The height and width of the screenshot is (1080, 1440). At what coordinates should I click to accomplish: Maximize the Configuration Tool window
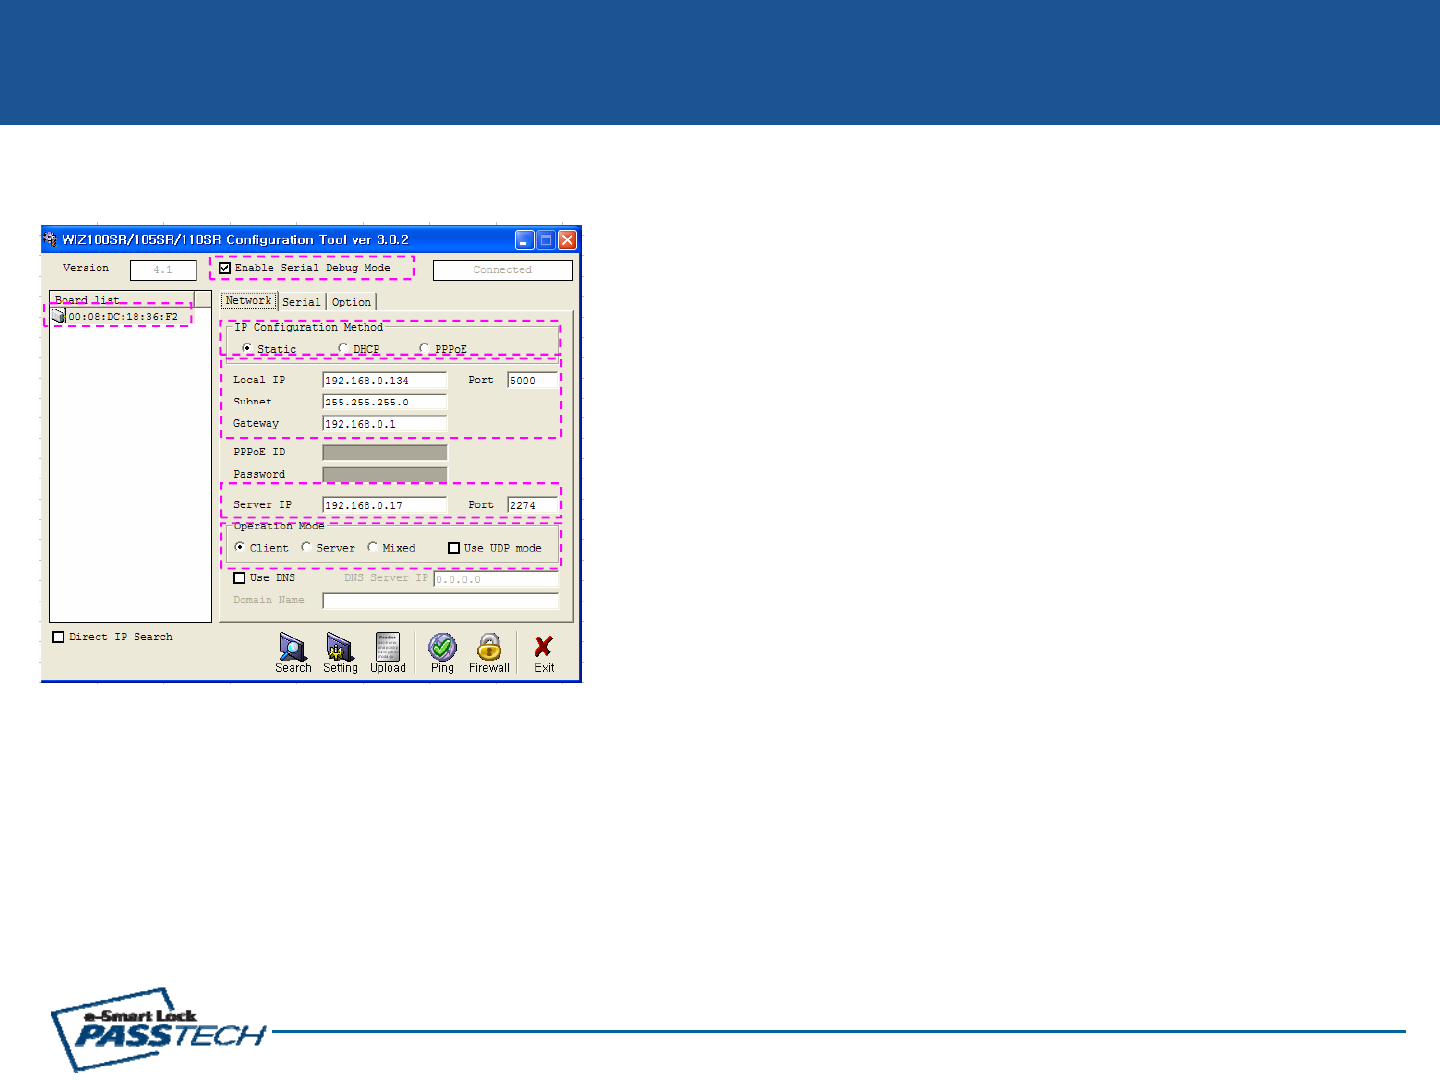546,240
